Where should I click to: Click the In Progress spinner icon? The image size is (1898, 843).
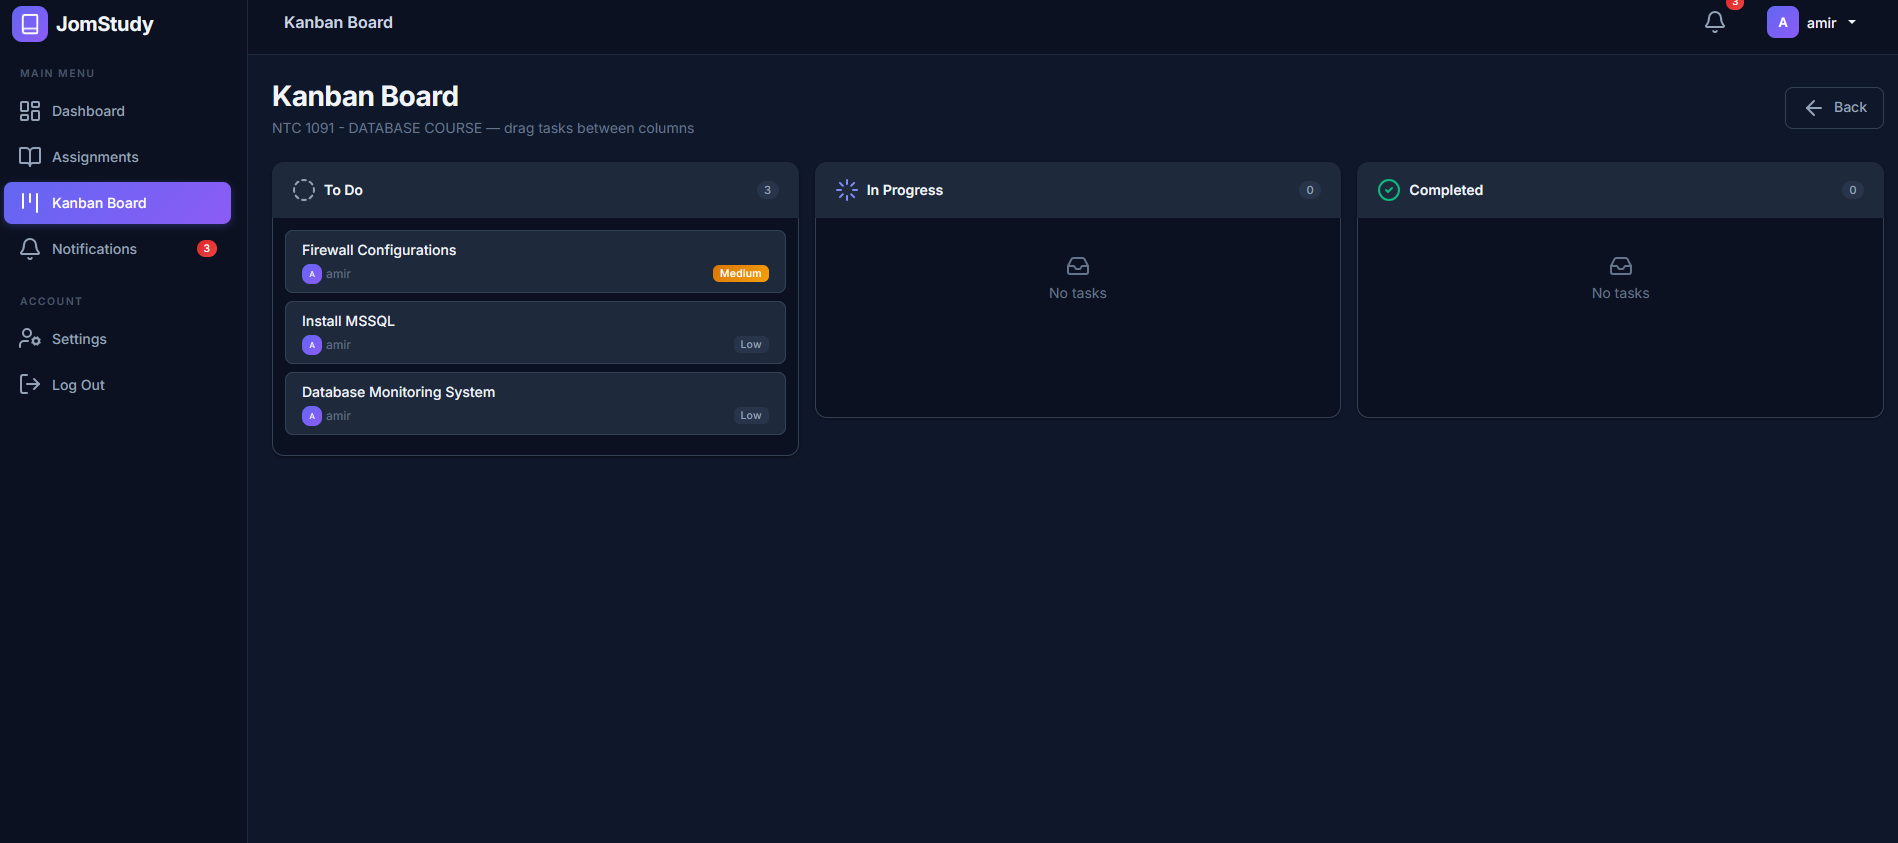click(847, 190)
